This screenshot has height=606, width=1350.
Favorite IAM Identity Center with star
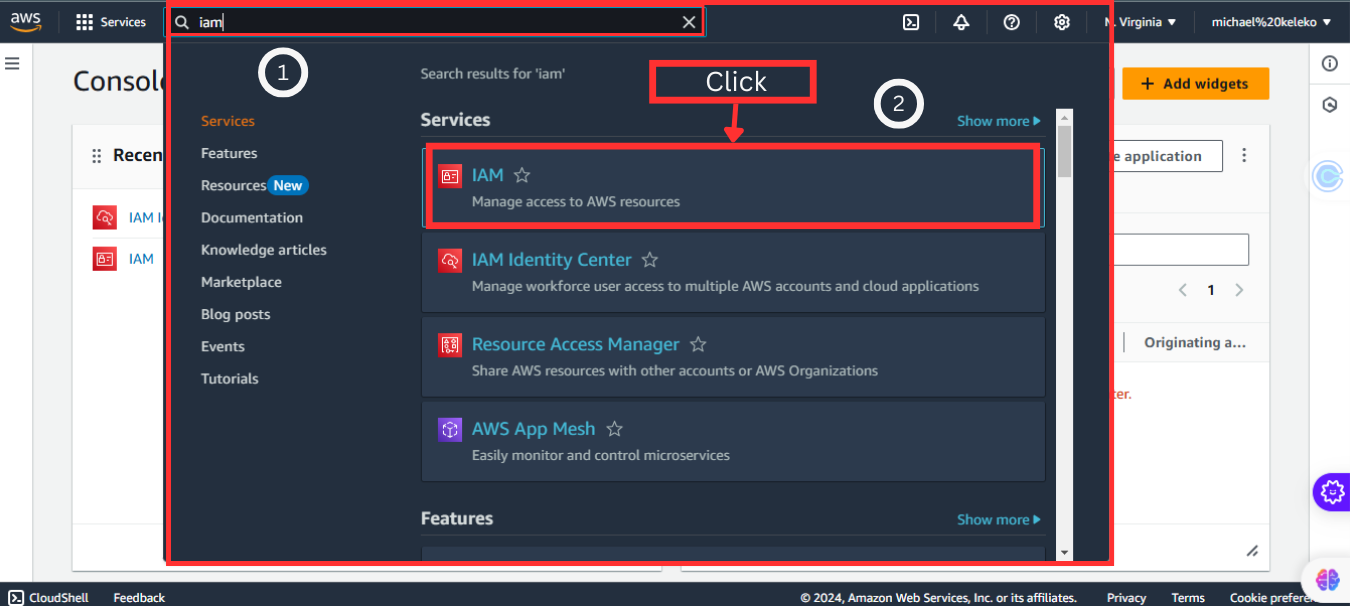[x=650, y=260]
